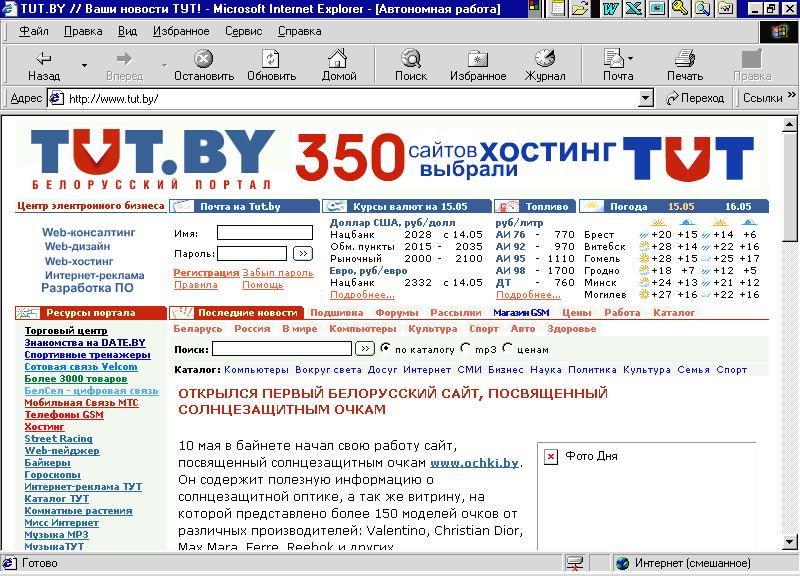Open the Вид menu
The height and width of the screenshot is (576, 800).
127,31
